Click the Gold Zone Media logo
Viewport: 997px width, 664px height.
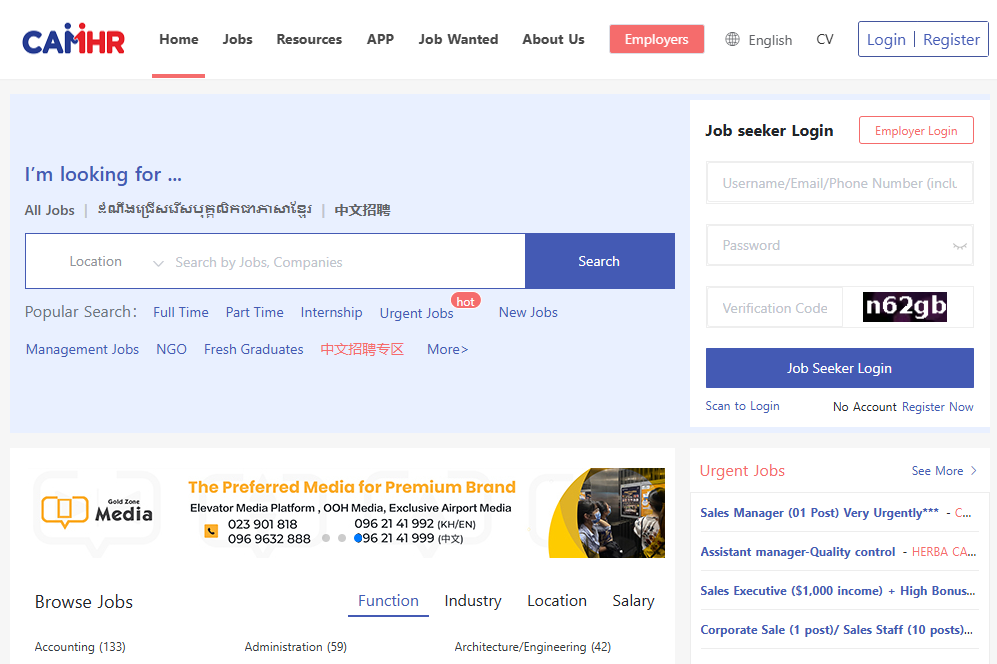click(x=97, y=512)
